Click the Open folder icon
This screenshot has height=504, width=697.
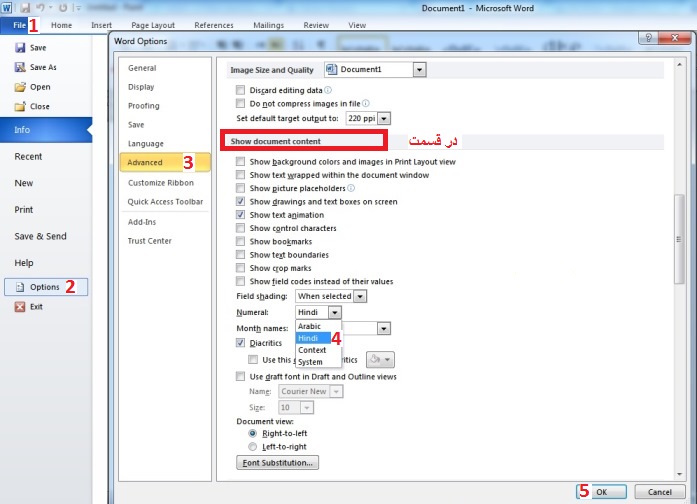coord(20,87)
